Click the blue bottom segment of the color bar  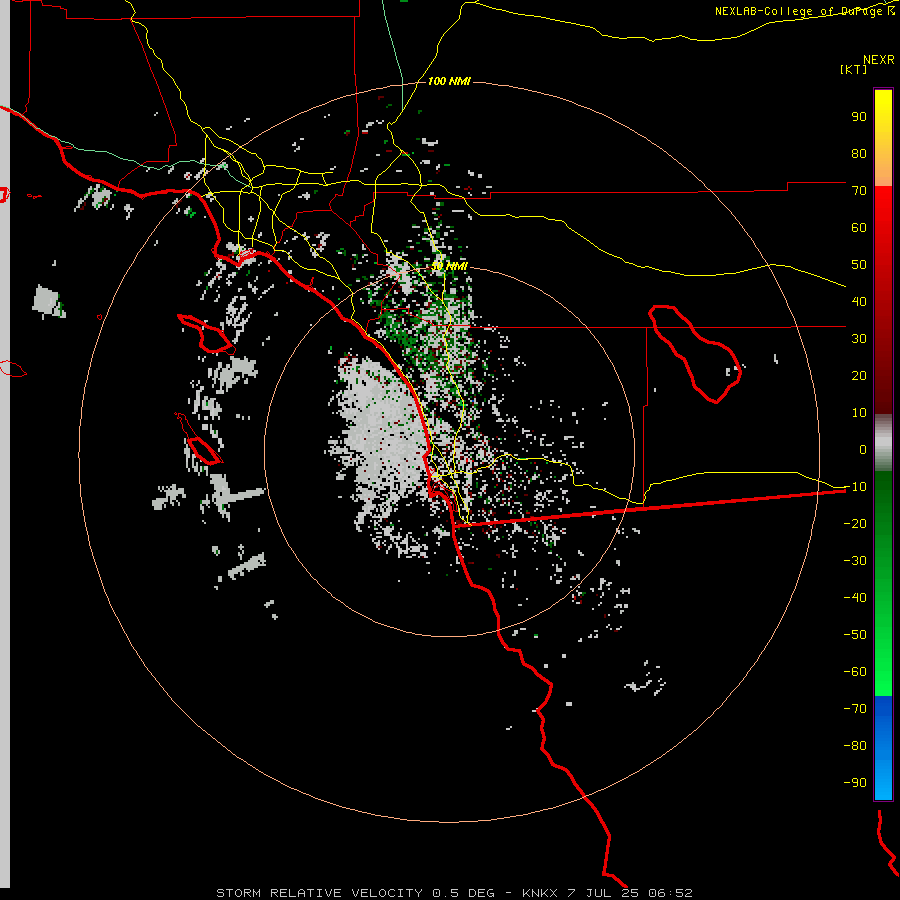pyautogui.click(x=883, y=747)
